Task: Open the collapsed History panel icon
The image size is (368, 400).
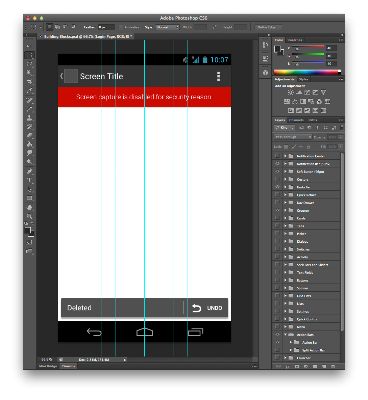Action: 265,45
